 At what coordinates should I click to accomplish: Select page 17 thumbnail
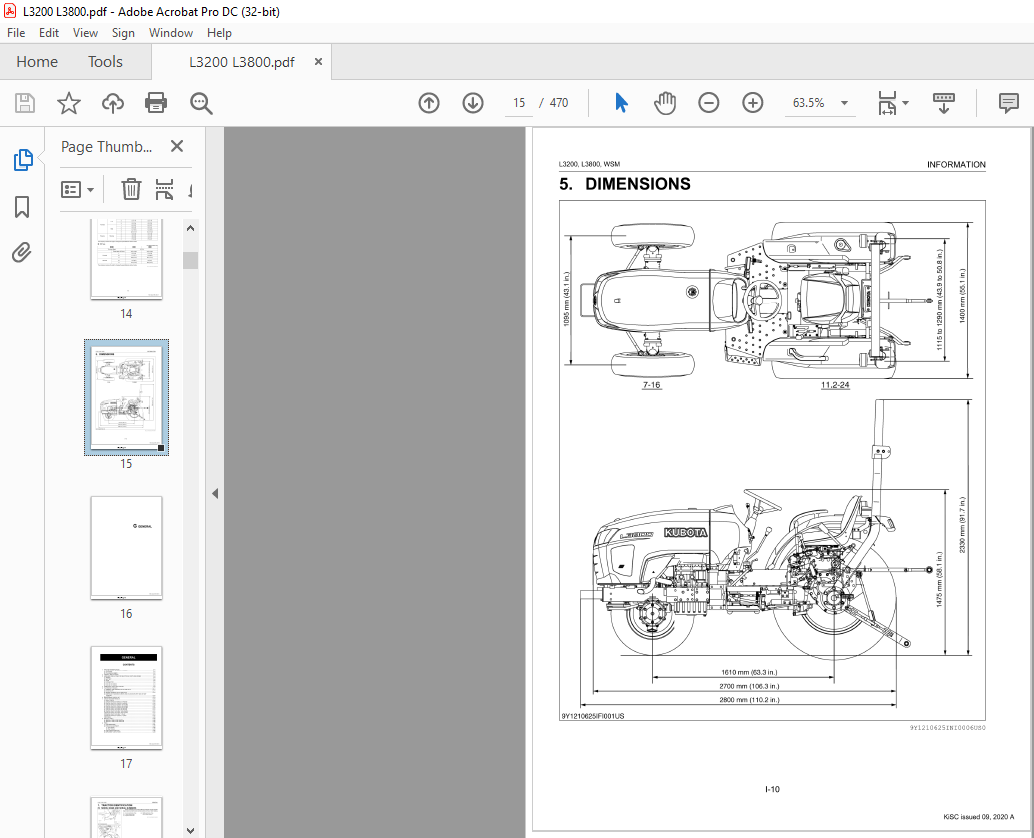[x=127, y=698]
